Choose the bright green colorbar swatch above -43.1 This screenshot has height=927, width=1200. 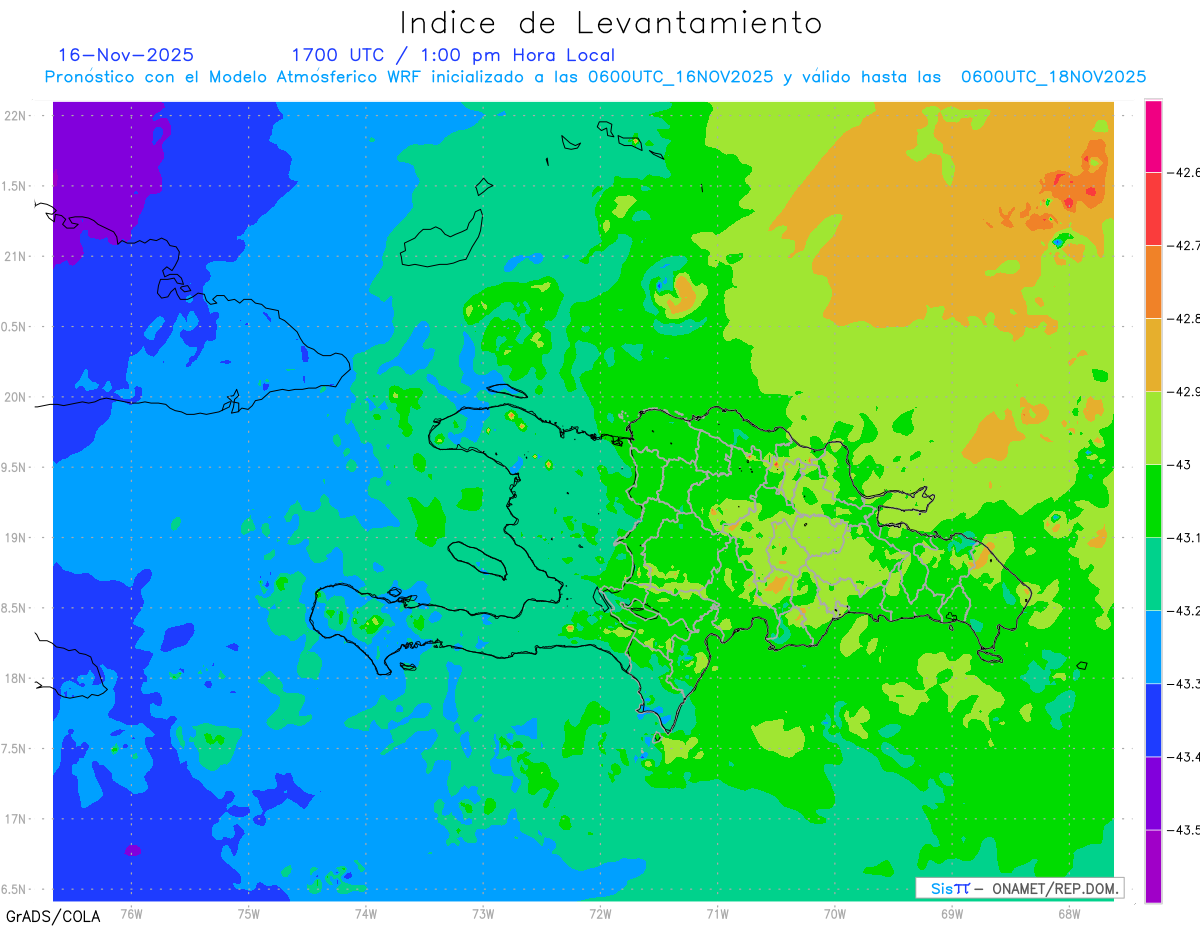tap(1153, 500)
